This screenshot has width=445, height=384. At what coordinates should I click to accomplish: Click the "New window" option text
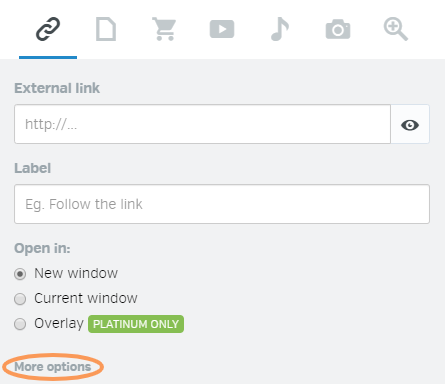(x=76, y=273)
